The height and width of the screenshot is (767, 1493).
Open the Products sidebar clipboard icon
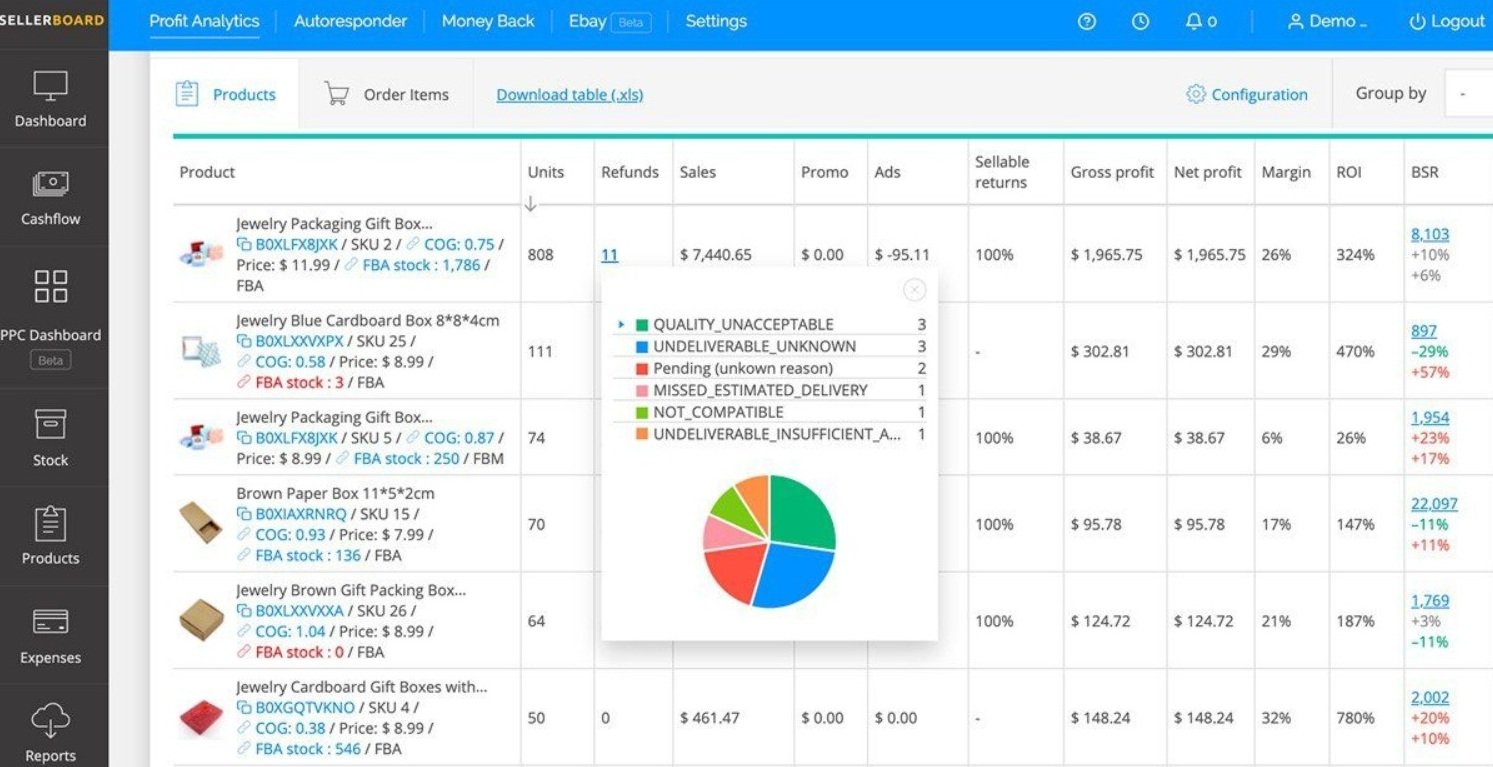(50, 523)
